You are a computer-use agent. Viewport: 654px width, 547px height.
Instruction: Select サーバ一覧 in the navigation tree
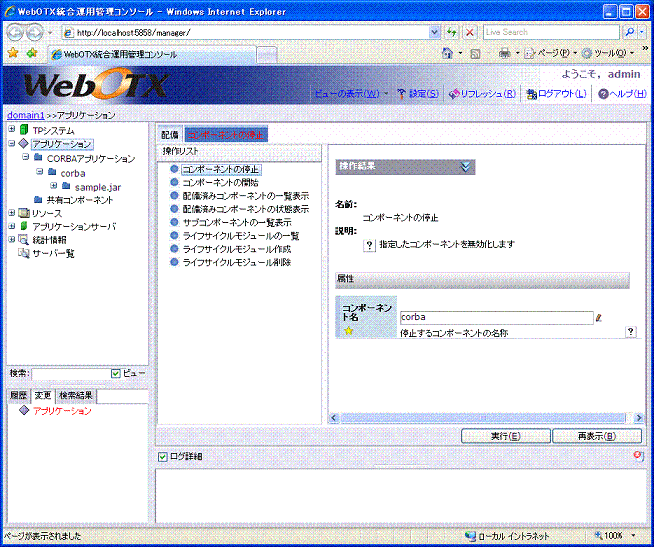coord(46,254)
